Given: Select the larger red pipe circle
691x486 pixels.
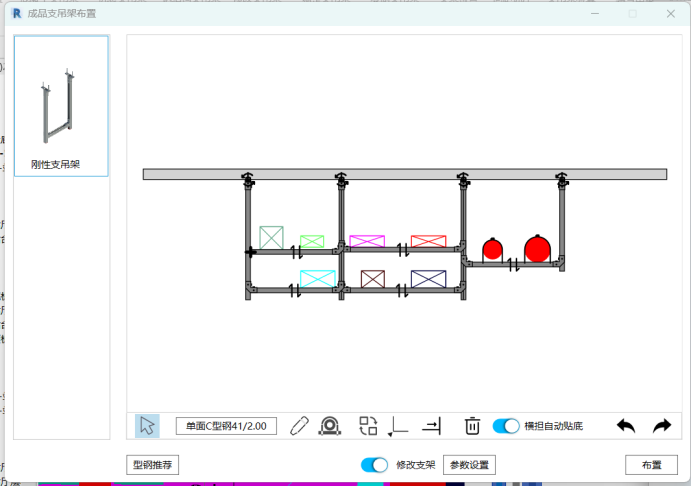Looking at the screenshot, I should (537, 249).
